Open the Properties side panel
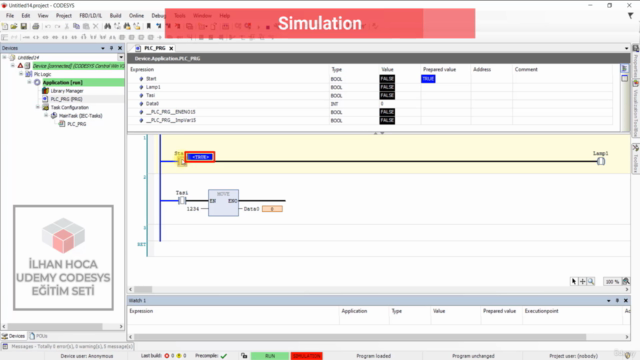Viewport: 640px width, 360px height. [636, 62]
